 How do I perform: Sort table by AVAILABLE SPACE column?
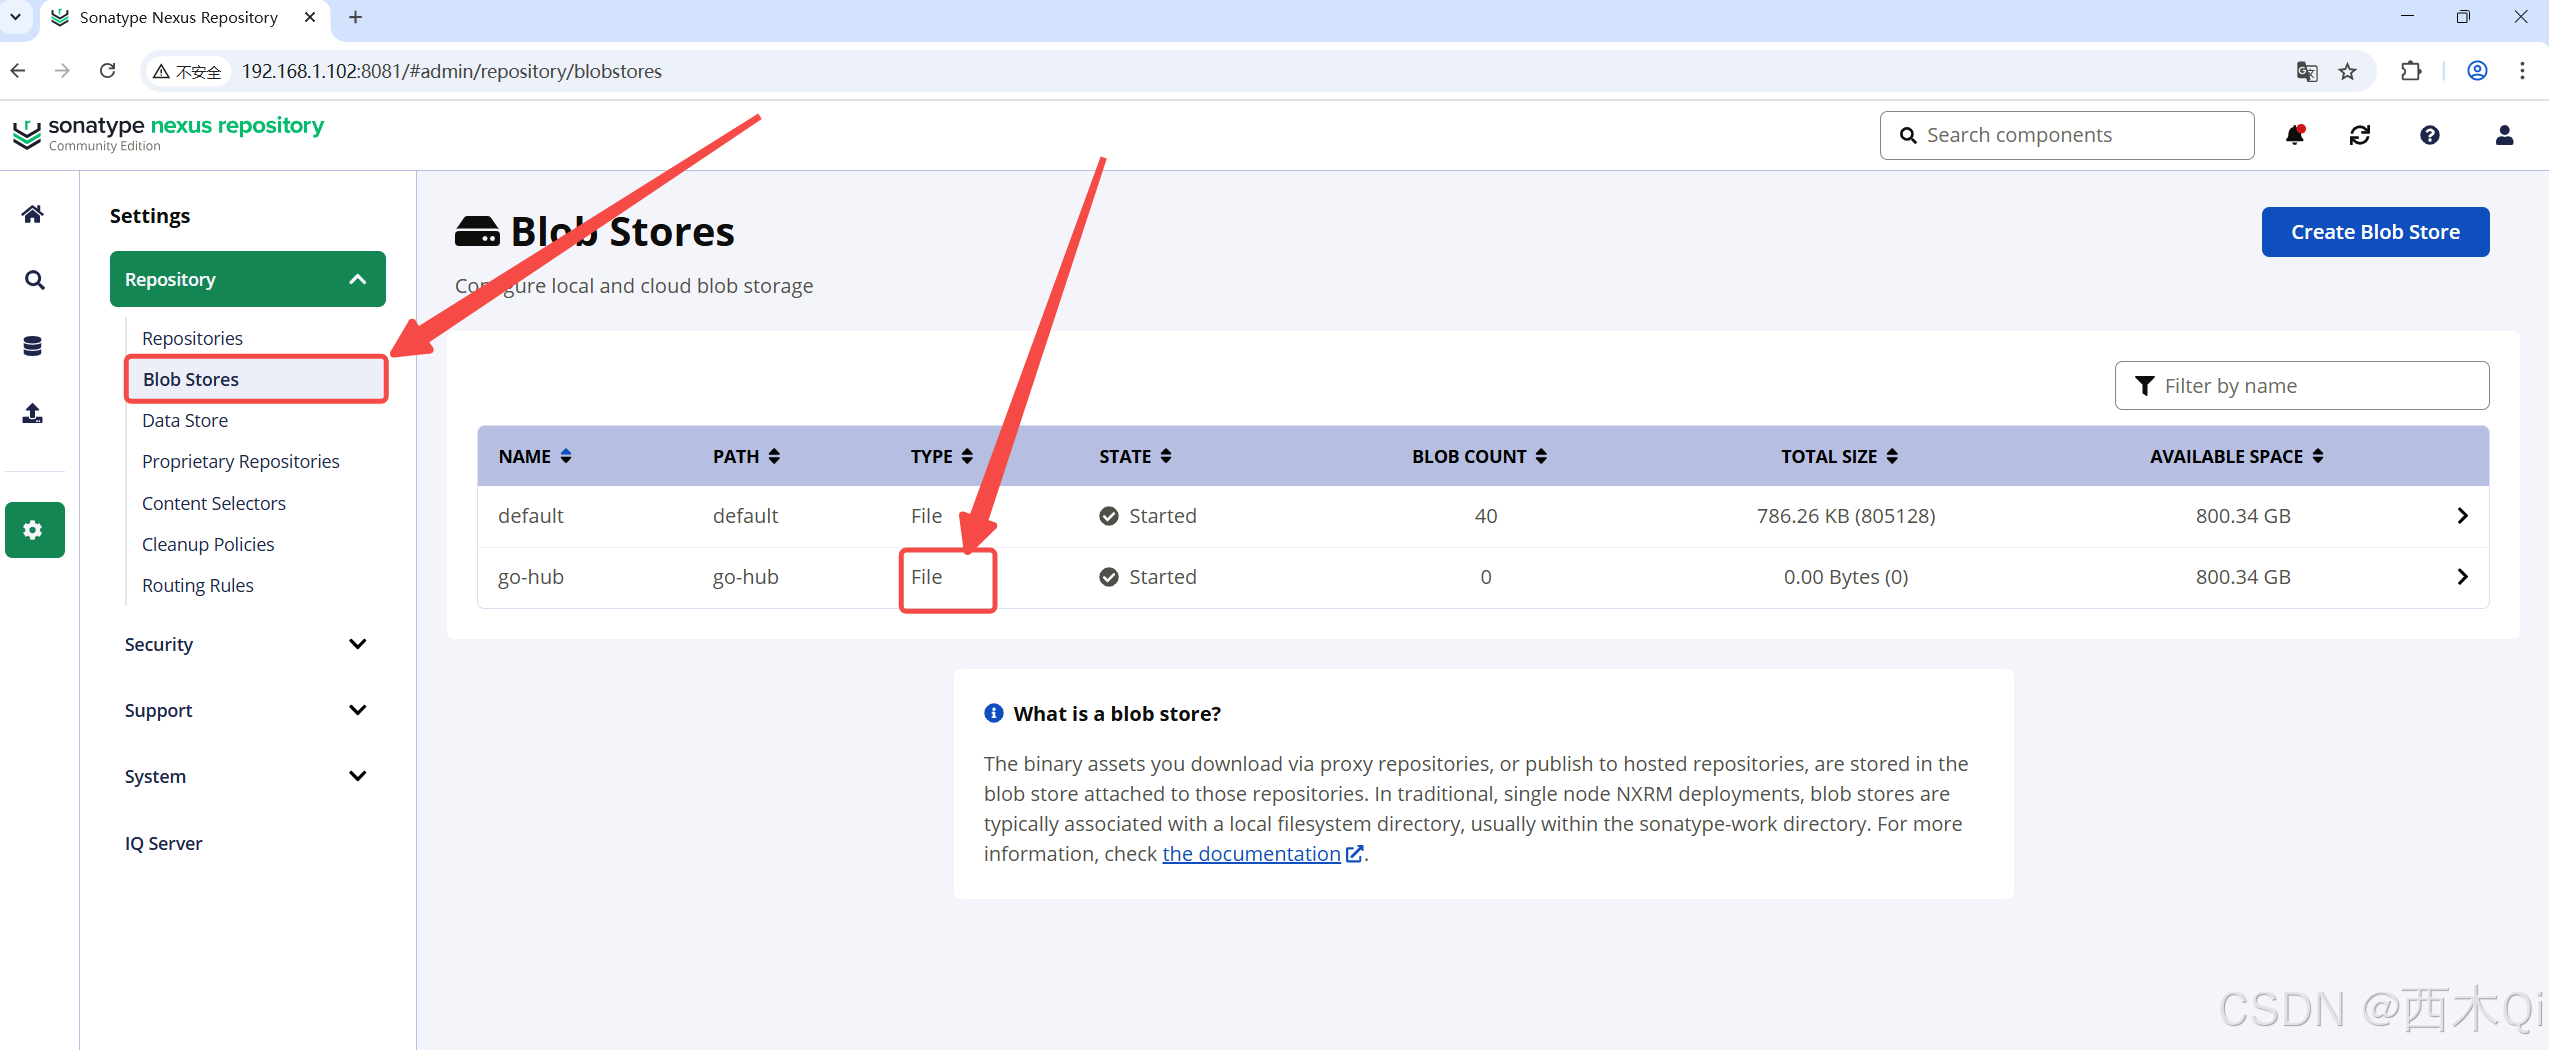(x=2236, y=457)
